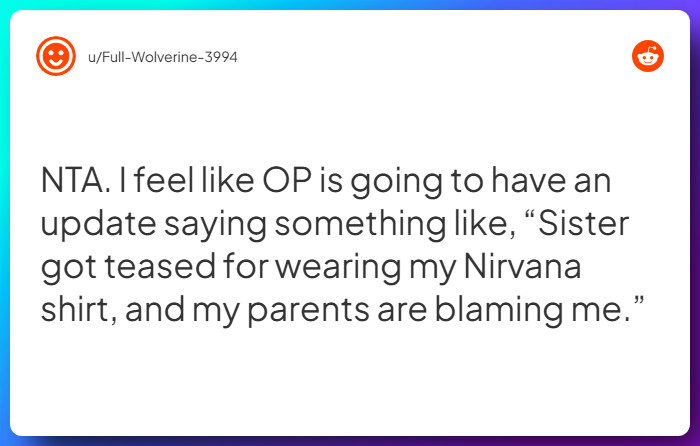Click the orange smiley avatar icon
Viewport: 700px width, 446px height.
[x=55, y=56]
